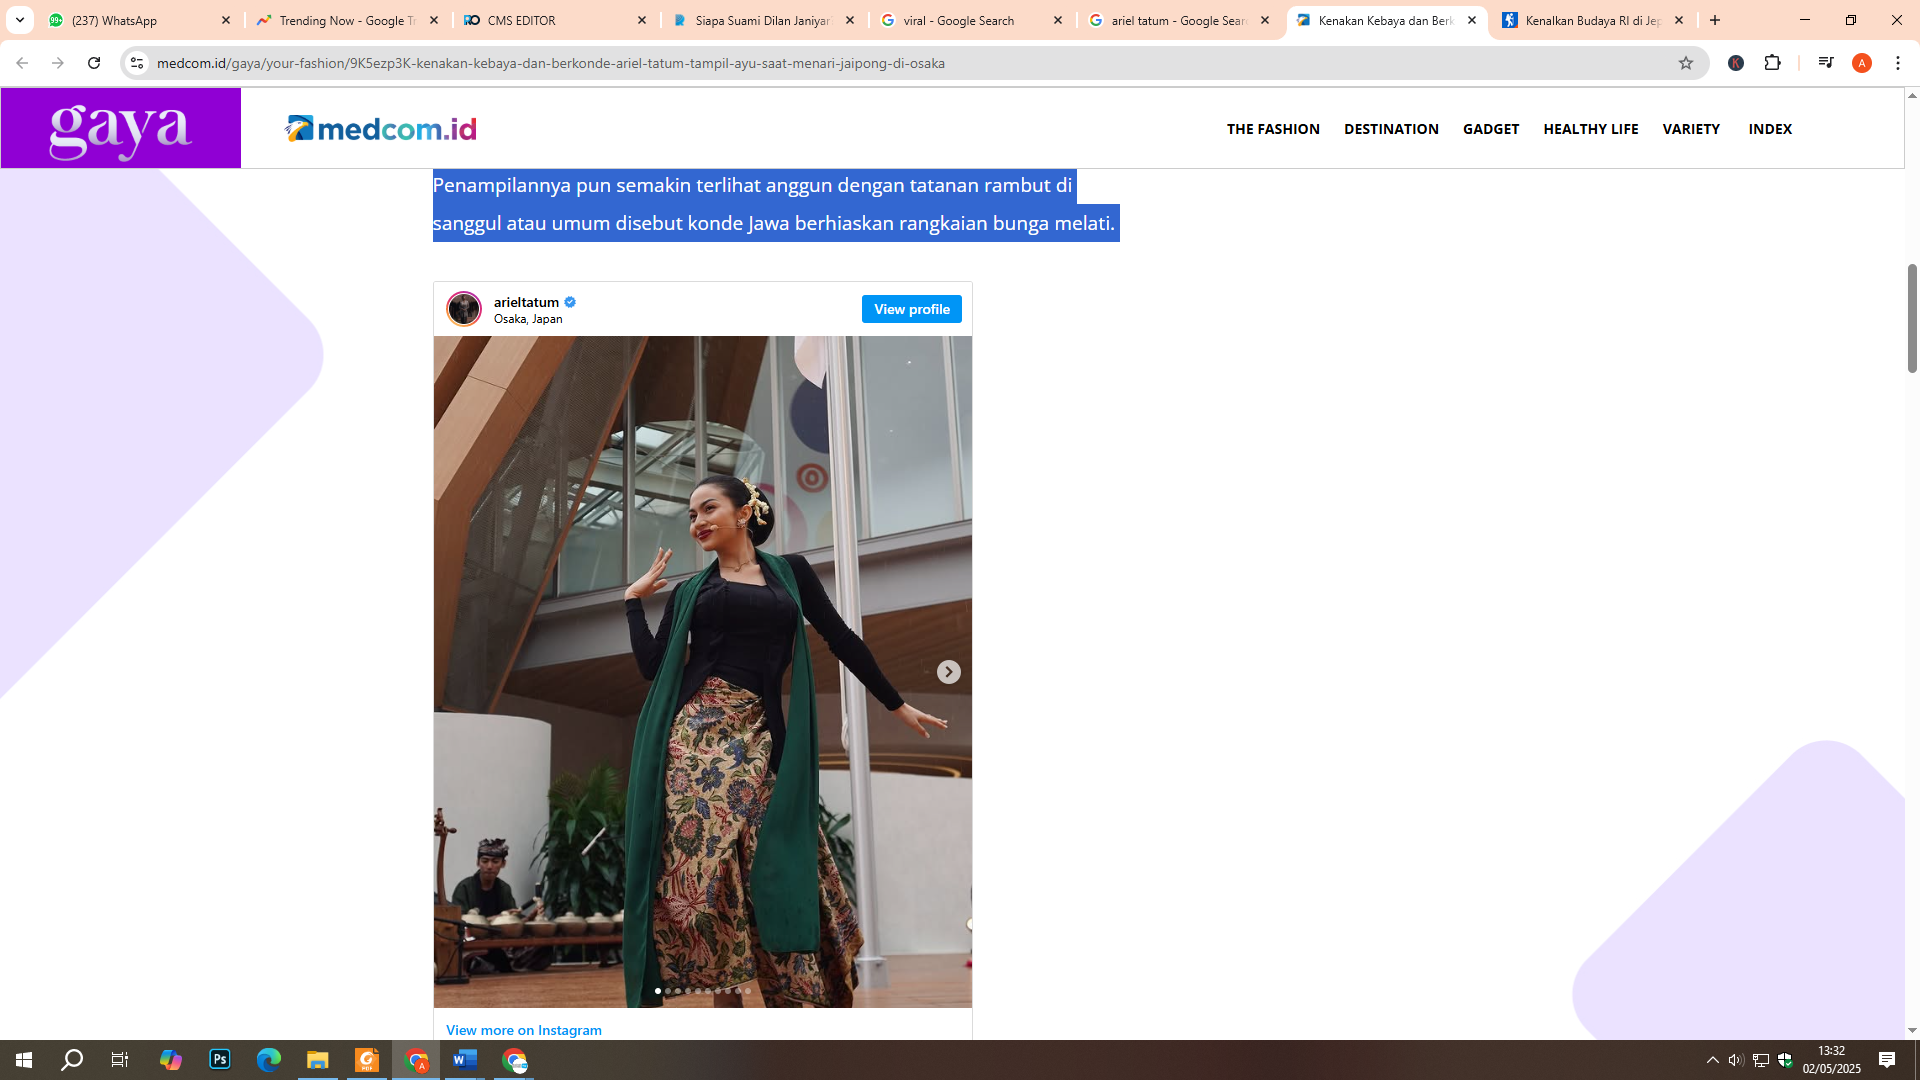Click the page vertical scrollbar thumb

[1912, 318]
